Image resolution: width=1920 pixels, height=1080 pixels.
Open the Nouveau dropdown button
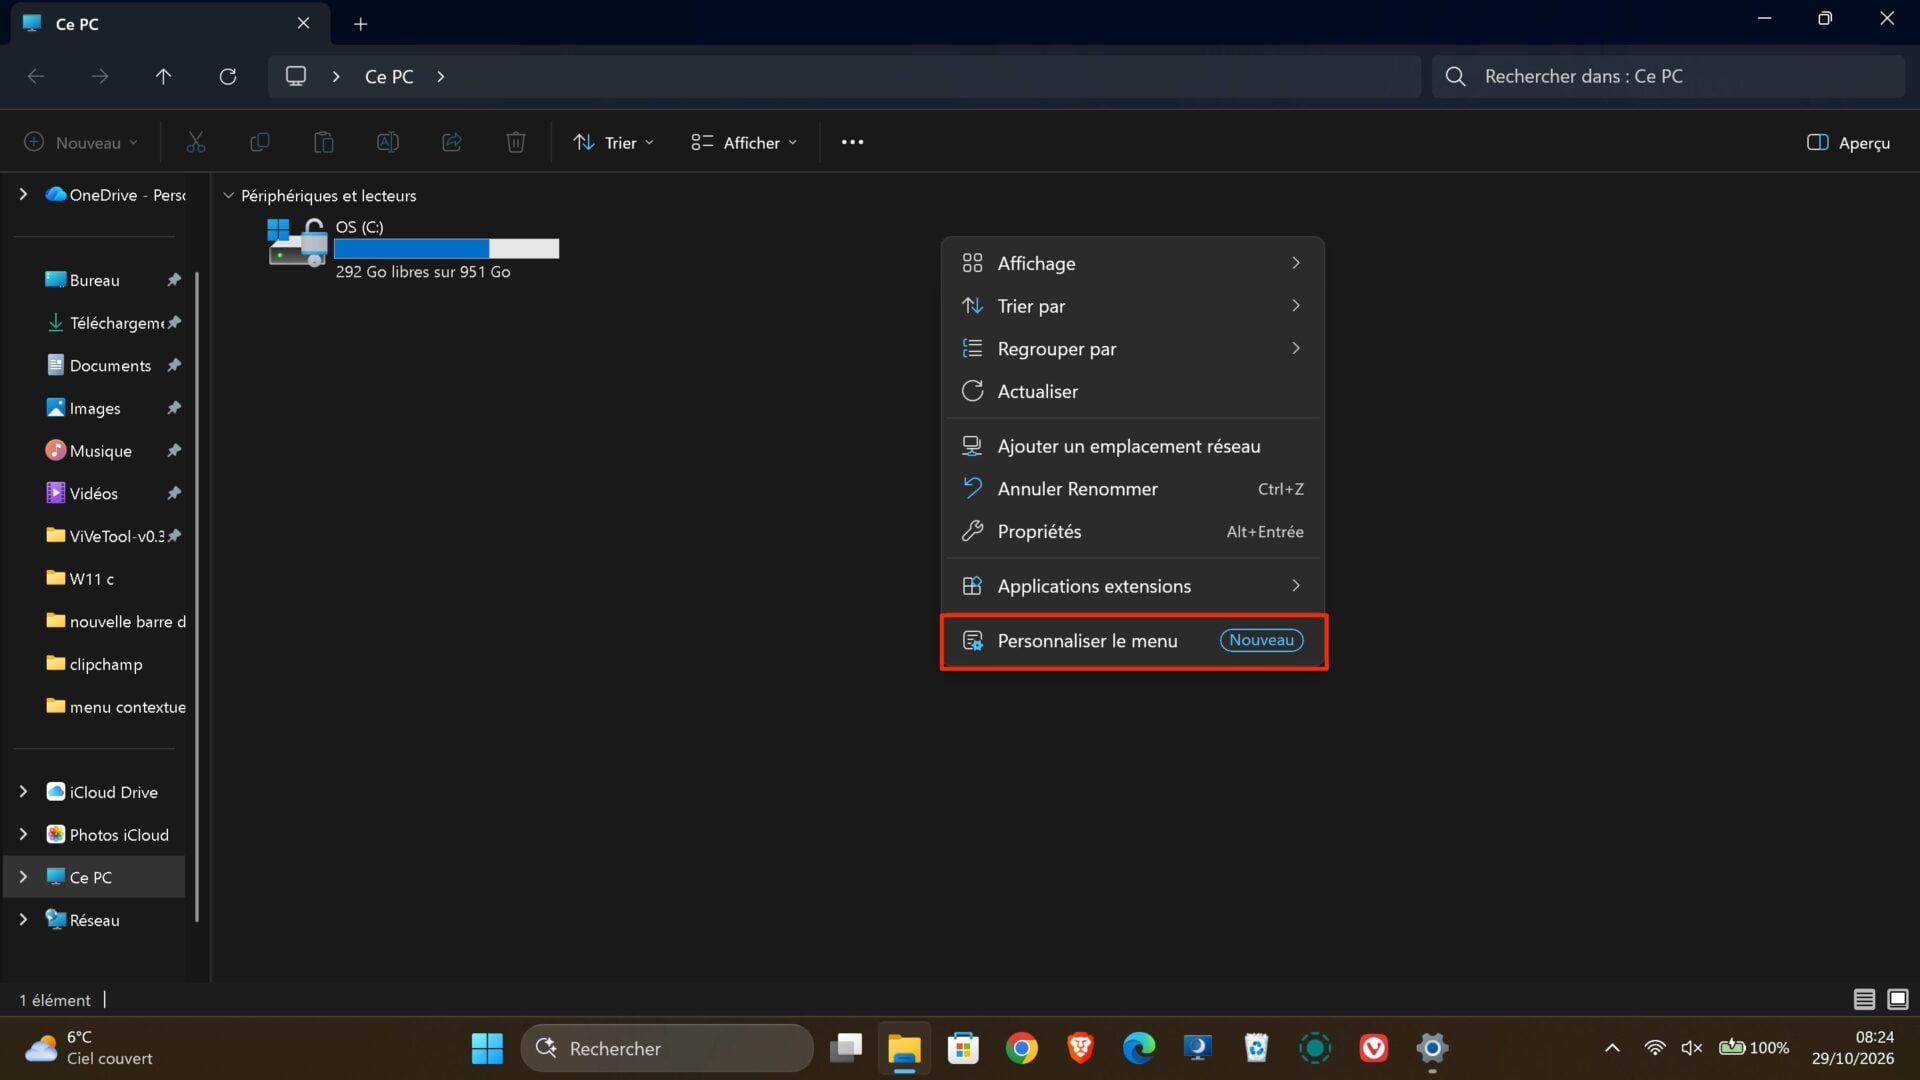pyautogui.click(x=80, y=143)
